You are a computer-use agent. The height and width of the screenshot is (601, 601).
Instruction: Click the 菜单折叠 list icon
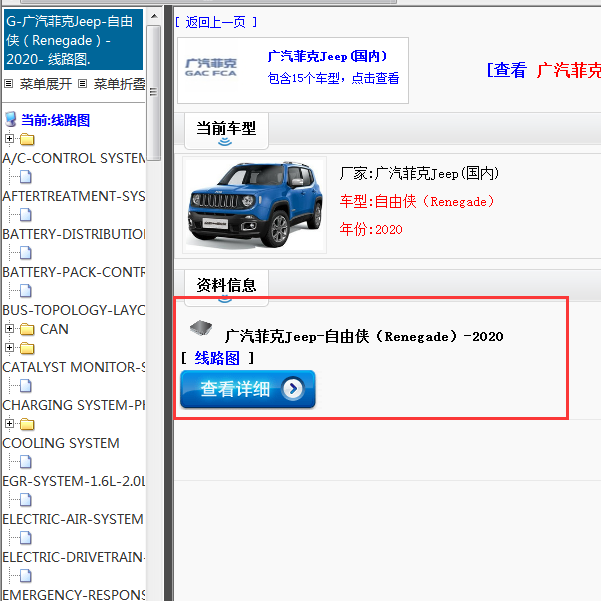[x=82, y=84]
